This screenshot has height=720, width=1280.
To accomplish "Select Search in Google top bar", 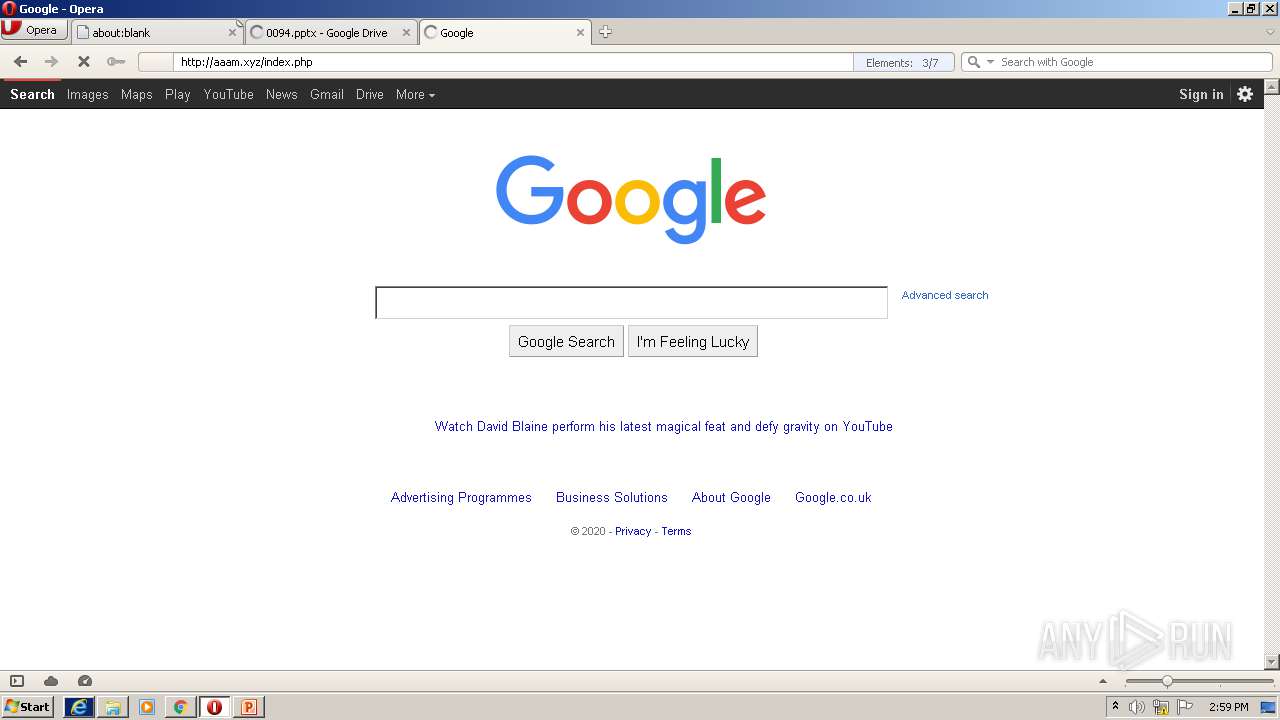I will point(32,94).
